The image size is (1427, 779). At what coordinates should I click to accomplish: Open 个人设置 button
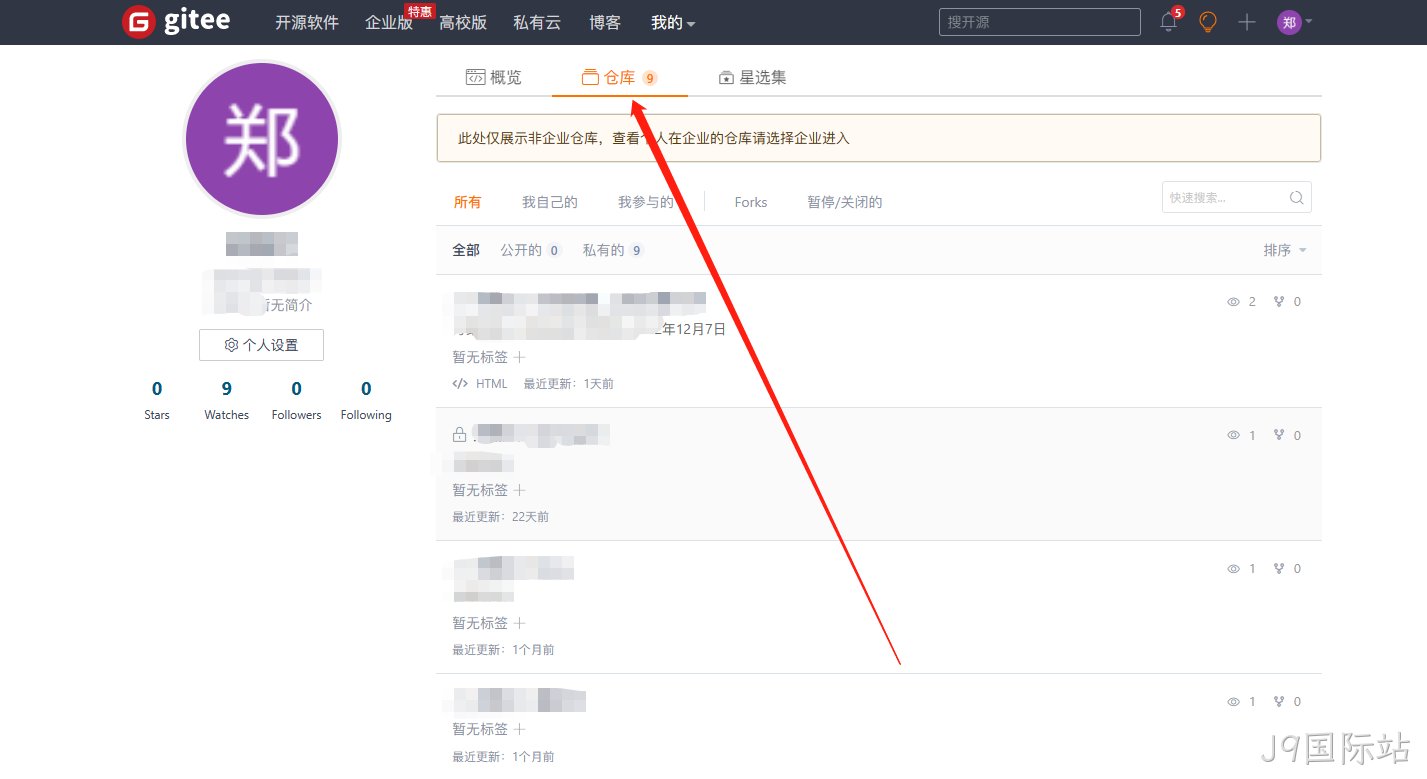pos(261,345)
